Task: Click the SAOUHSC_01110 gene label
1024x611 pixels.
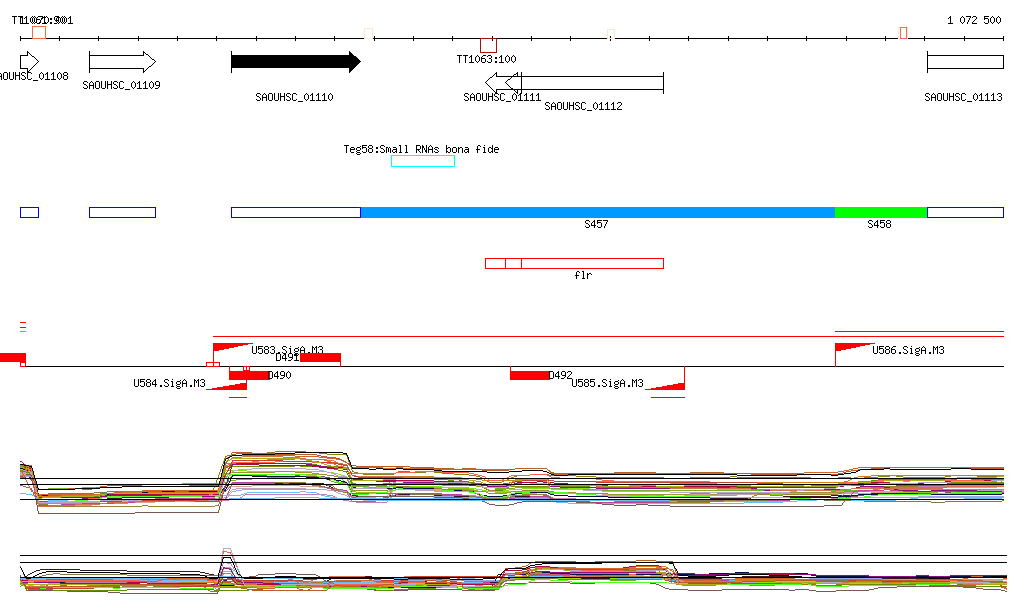Action: 295,97
